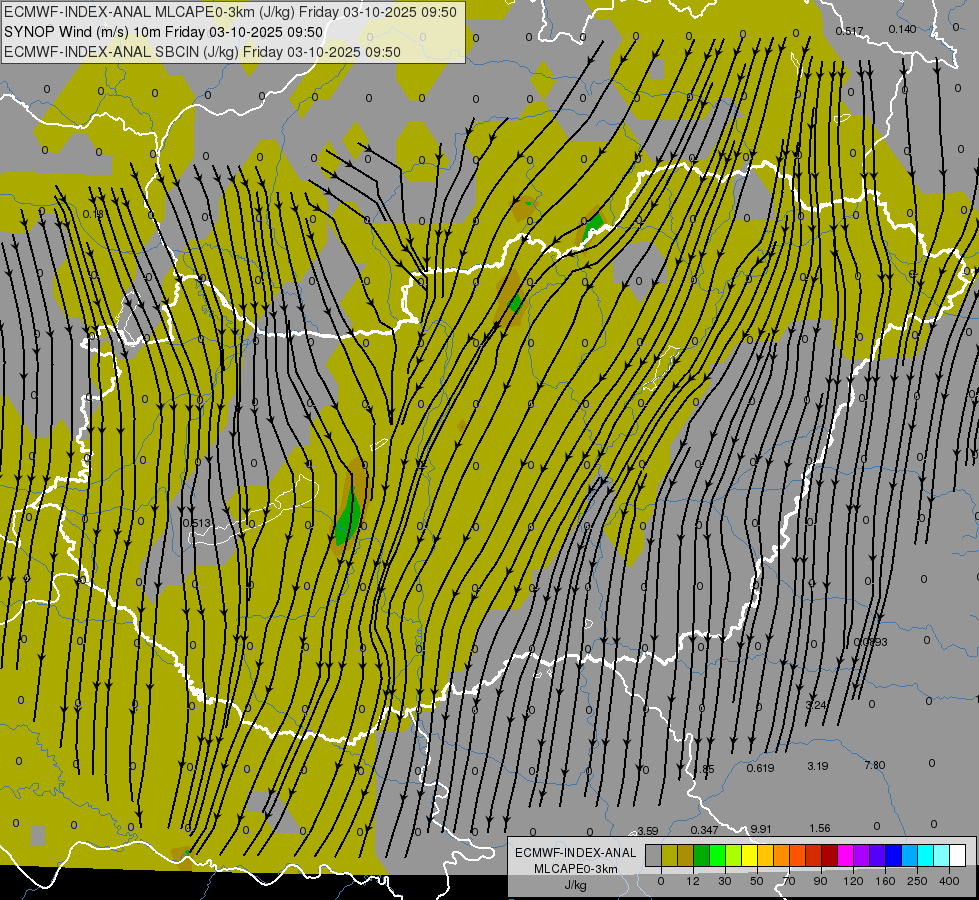Click the J/kg unit label in legend
The image size is (979, 900).
click(575, 885)
